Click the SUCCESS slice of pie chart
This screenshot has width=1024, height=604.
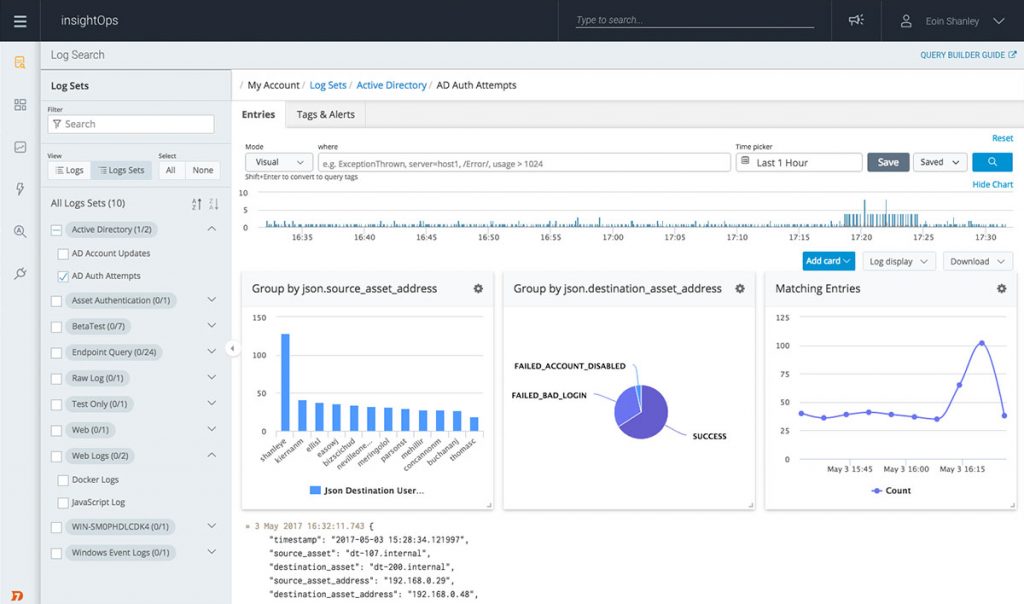tap(648, 419)
